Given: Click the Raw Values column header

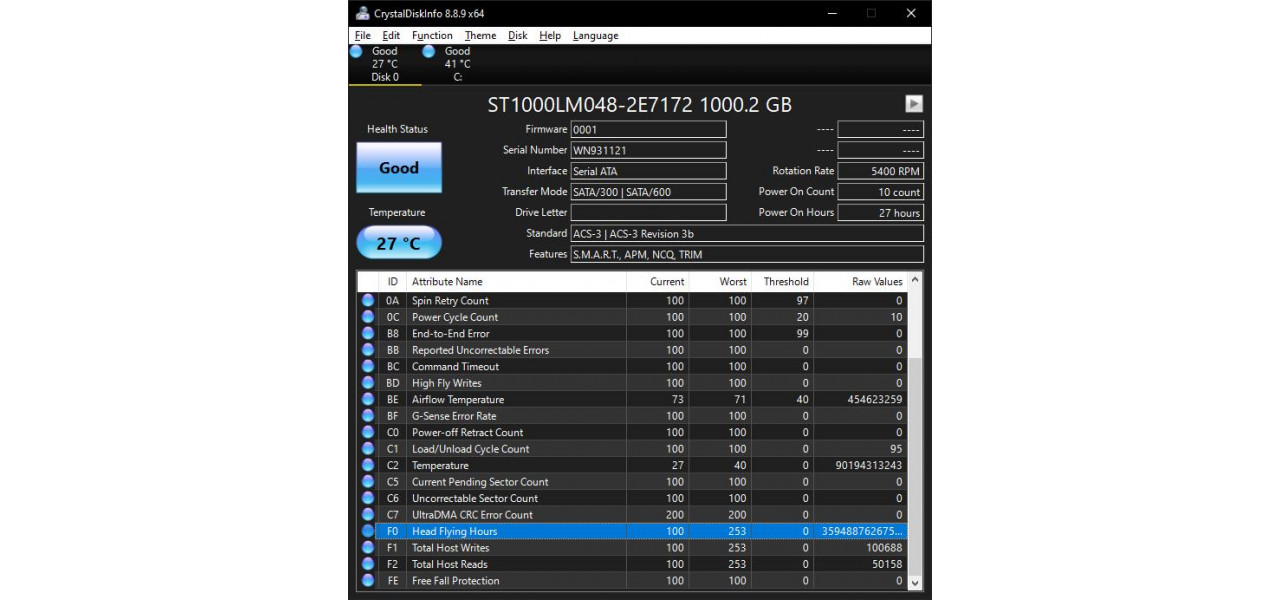Looking at the screenshot, I should pos(860,282).
